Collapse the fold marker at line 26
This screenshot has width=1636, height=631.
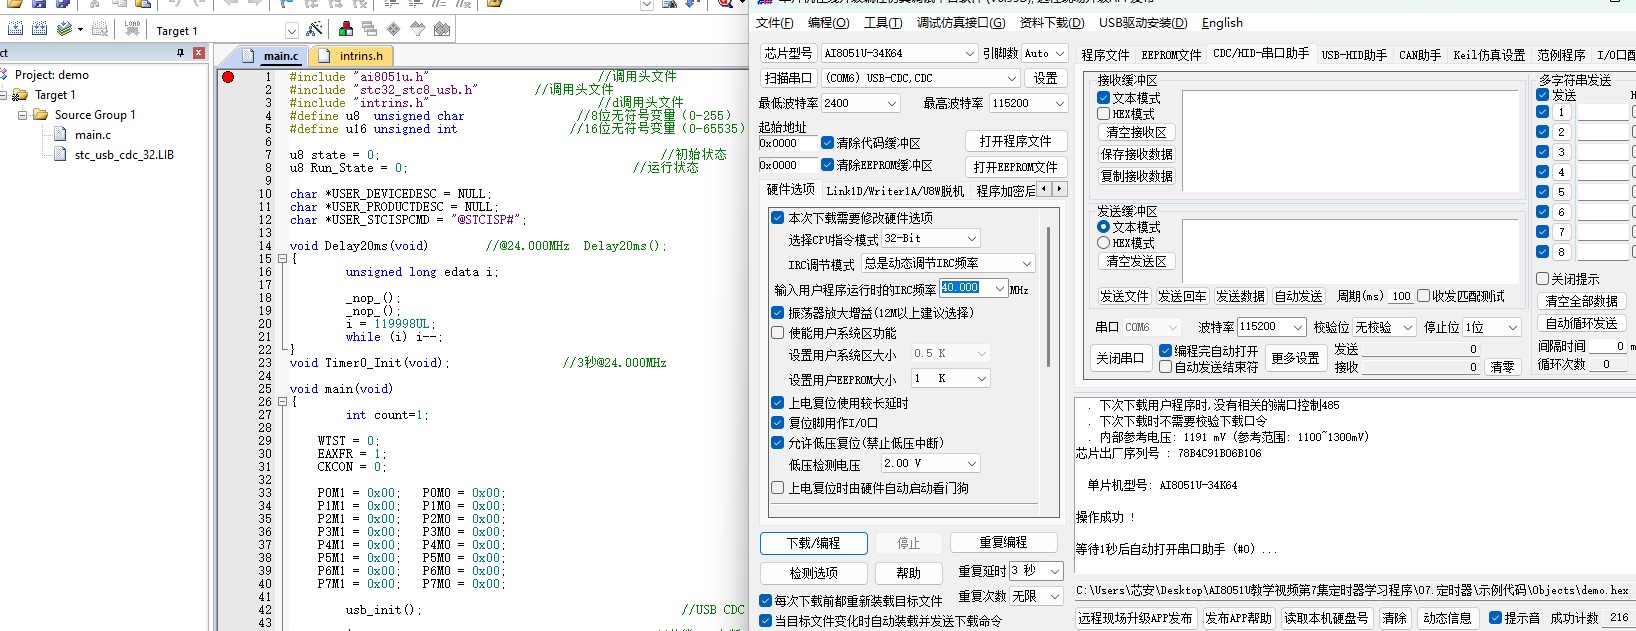(x=282, y=402)
